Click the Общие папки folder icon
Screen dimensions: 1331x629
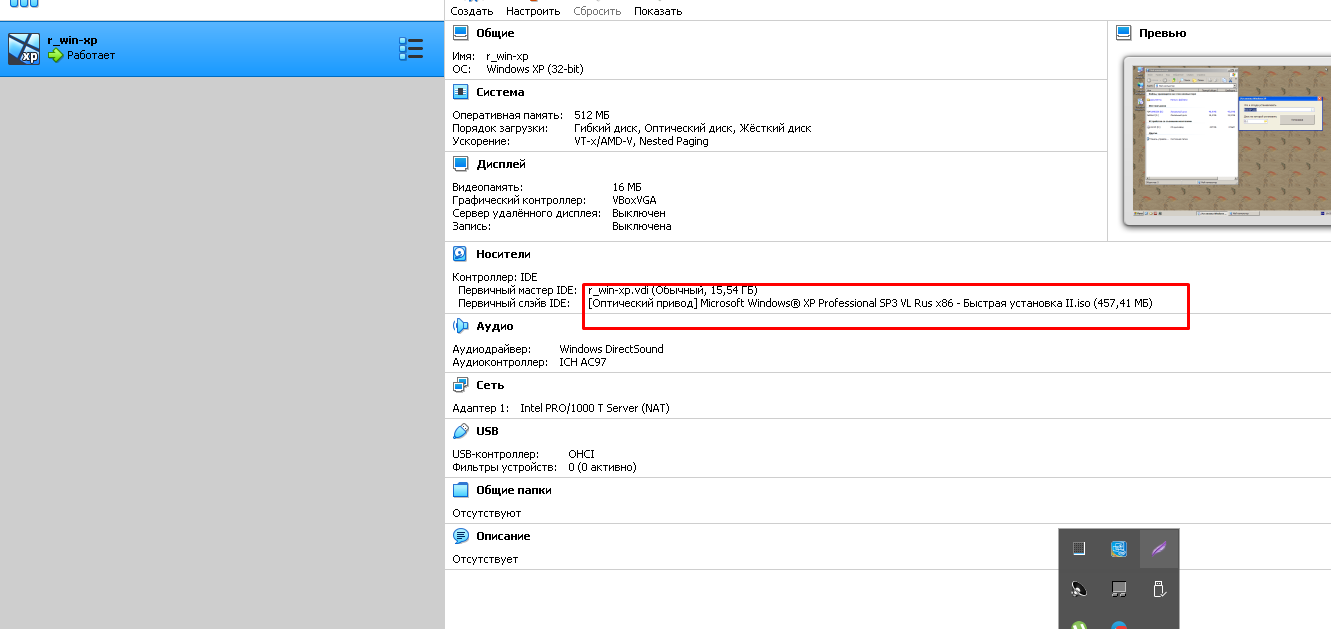pyautogui.click(x=460, y=490)
